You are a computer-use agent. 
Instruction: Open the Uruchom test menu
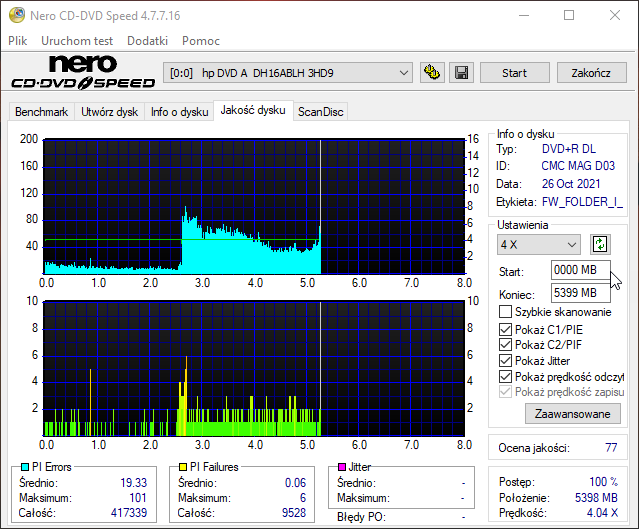coord(77,41)
